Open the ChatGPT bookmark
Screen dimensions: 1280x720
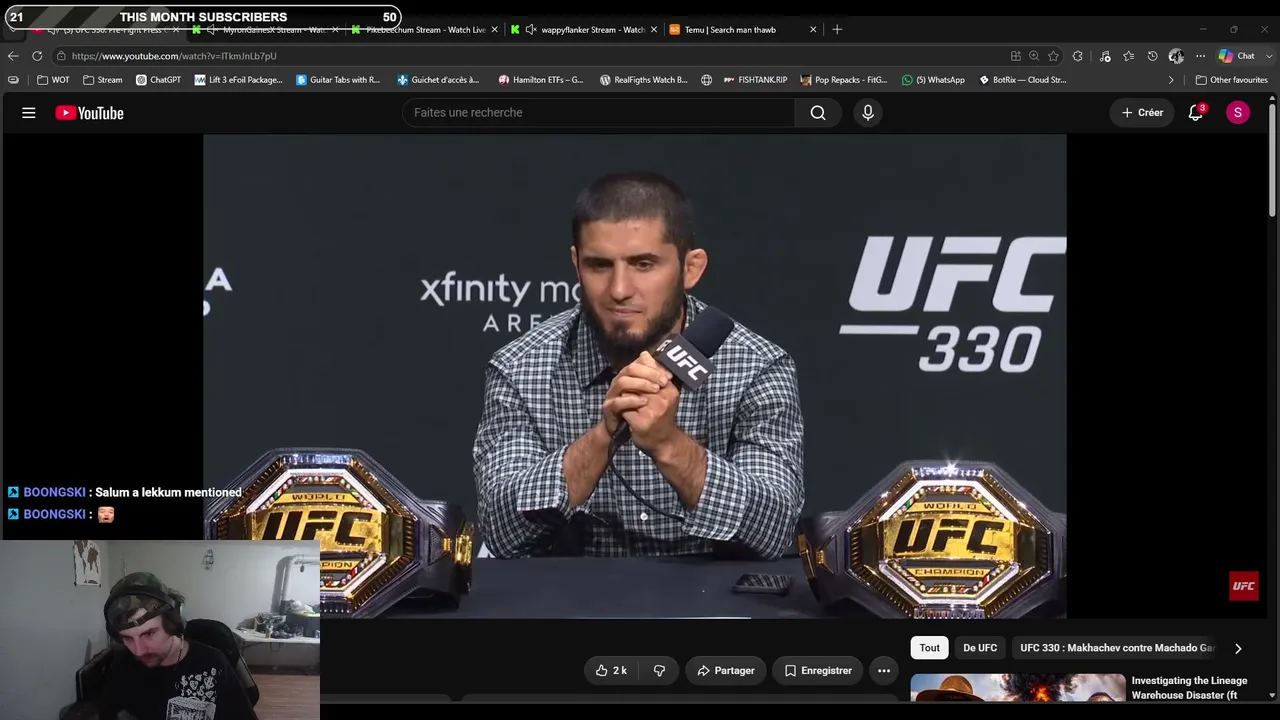[158, 80]
